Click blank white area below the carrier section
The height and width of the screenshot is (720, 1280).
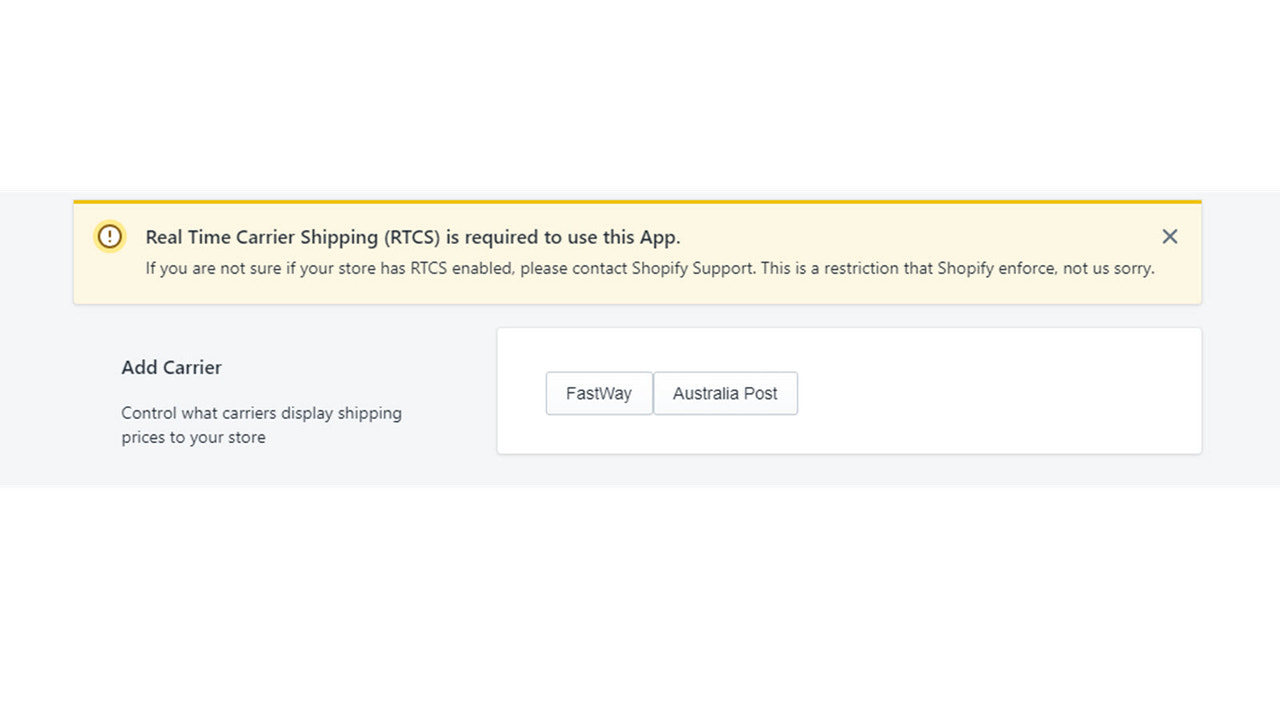(x=640, y=600)
